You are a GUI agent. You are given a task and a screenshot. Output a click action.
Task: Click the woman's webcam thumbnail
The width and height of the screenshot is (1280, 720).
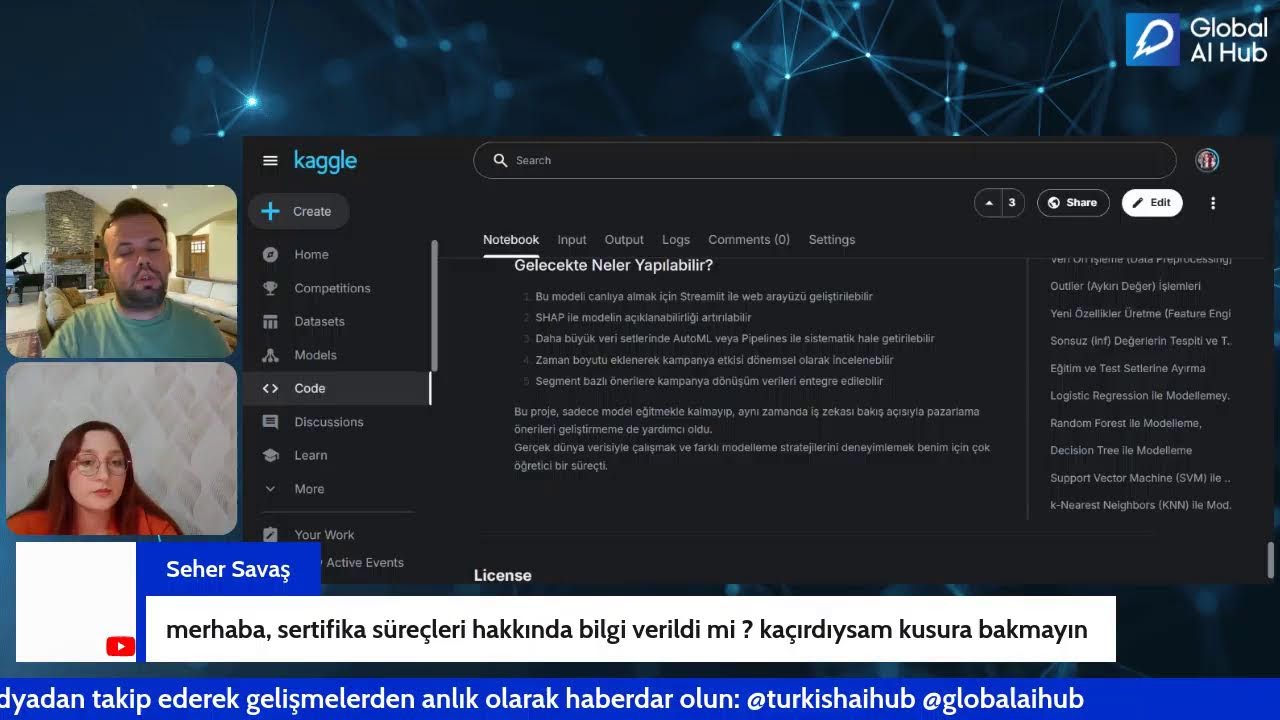coord(121,448)
